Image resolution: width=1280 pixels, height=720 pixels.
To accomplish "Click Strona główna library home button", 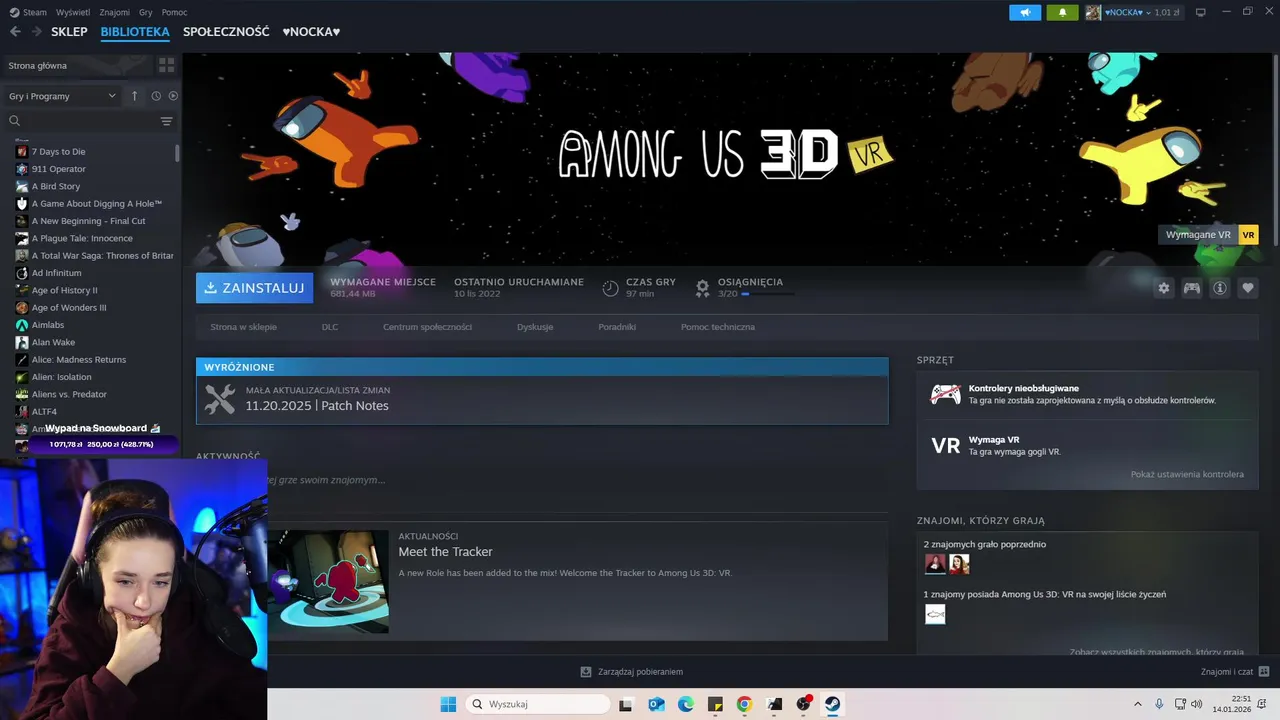I will coord(78,65).
